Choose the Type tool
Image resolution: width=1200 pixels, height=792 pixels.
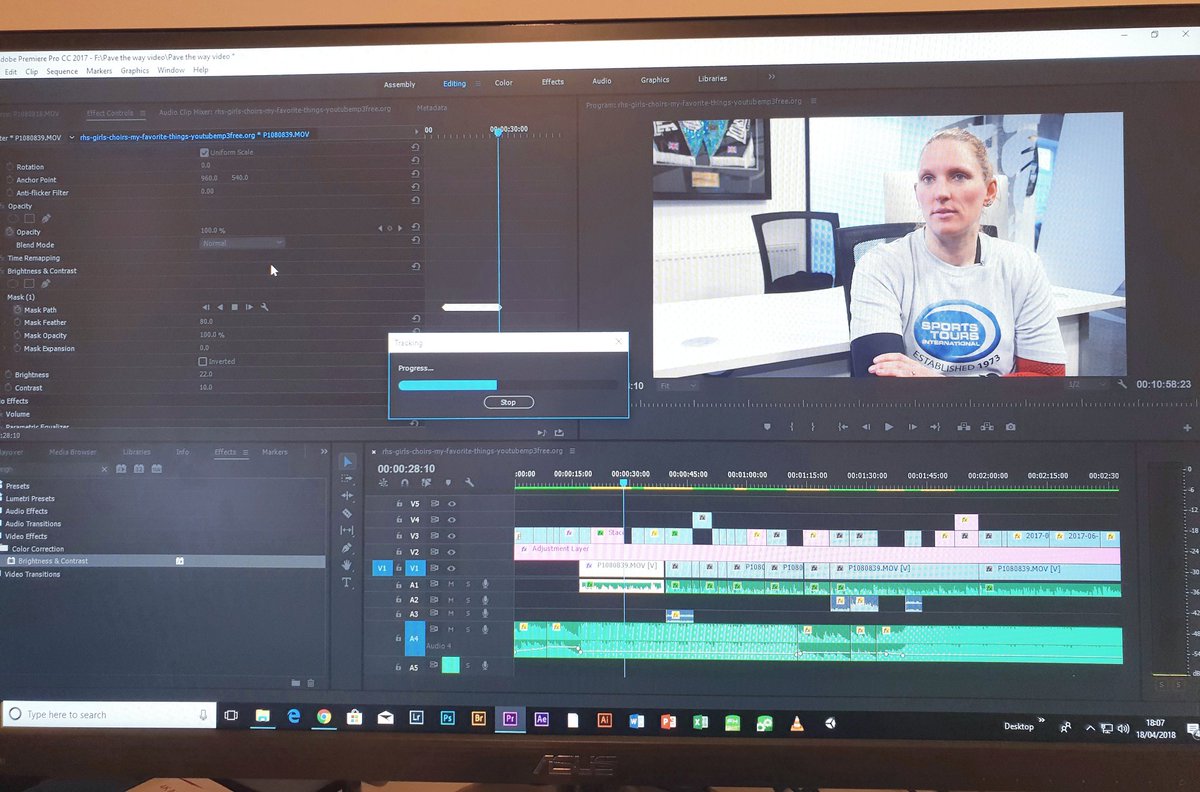[x=347, y=582]
